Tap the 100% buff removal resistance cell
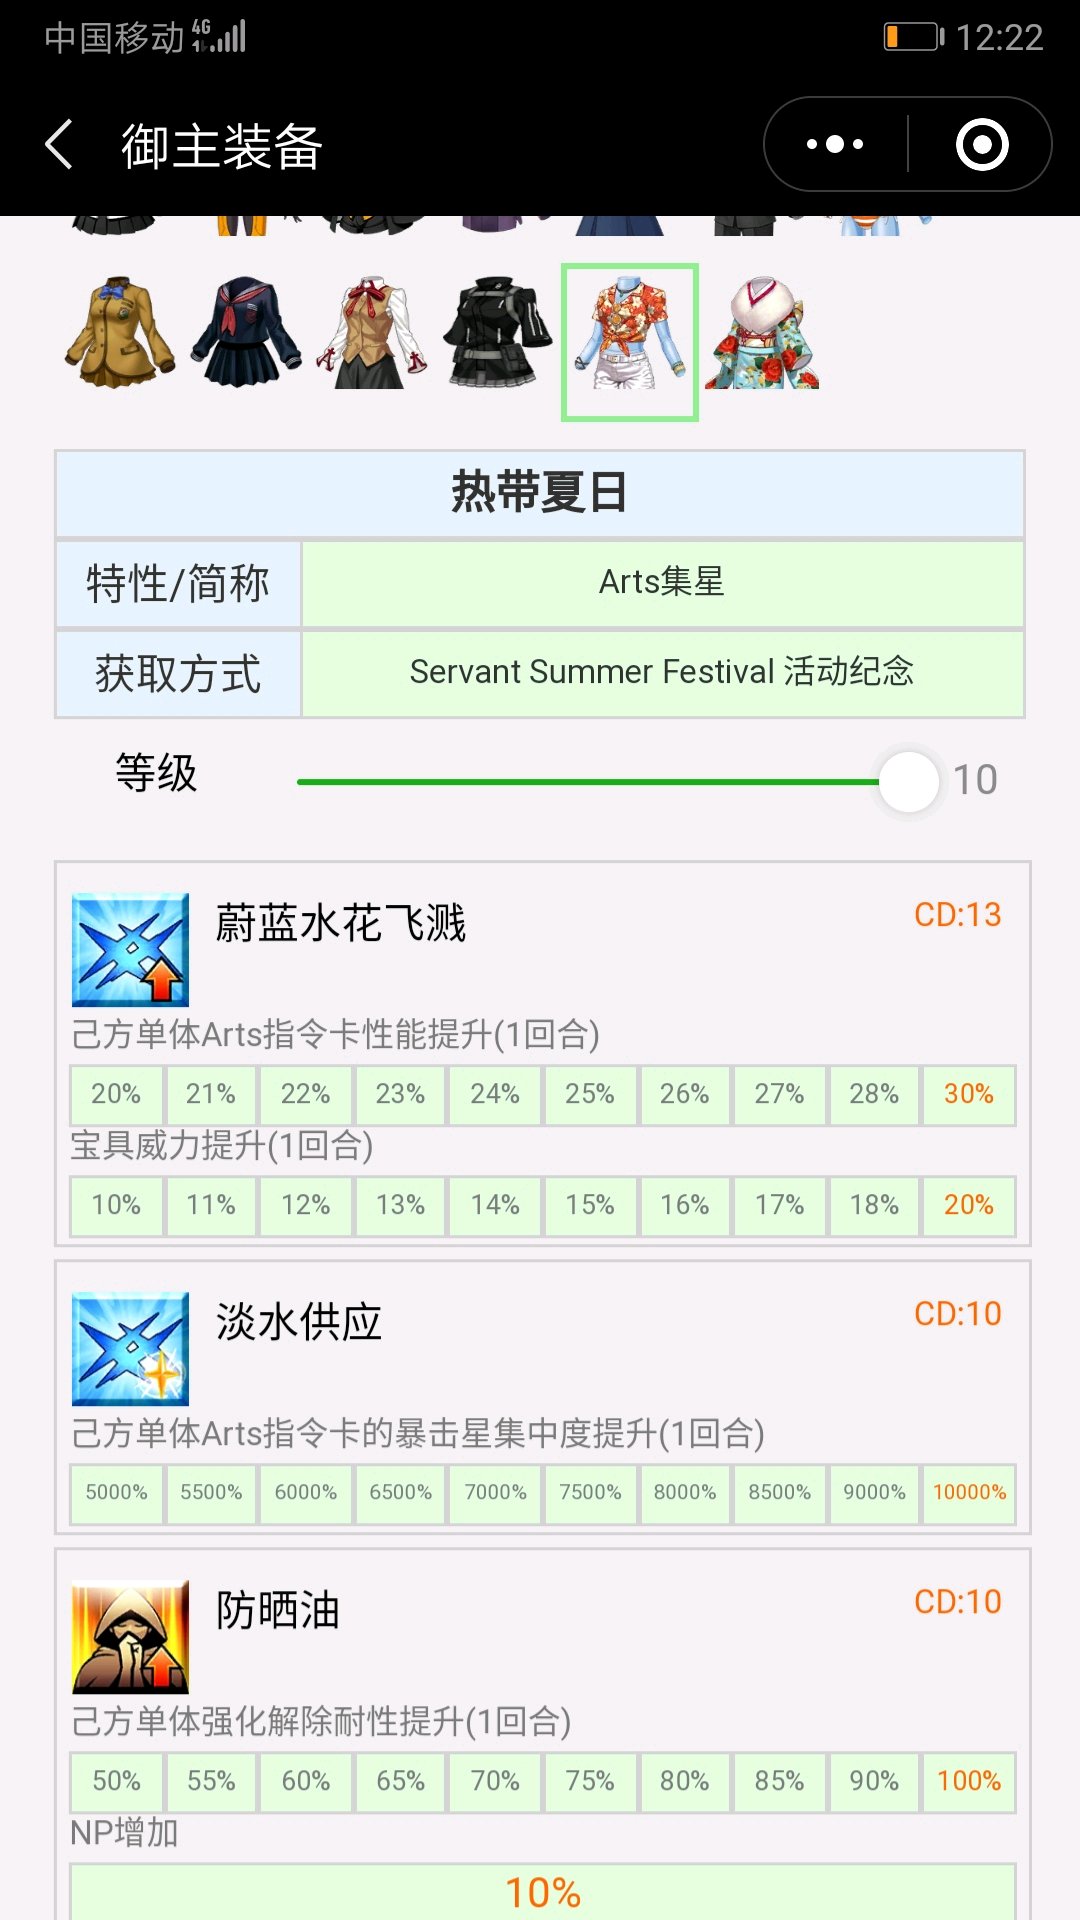This screenshot has width=1080, height=1920. coord(968,1781)
